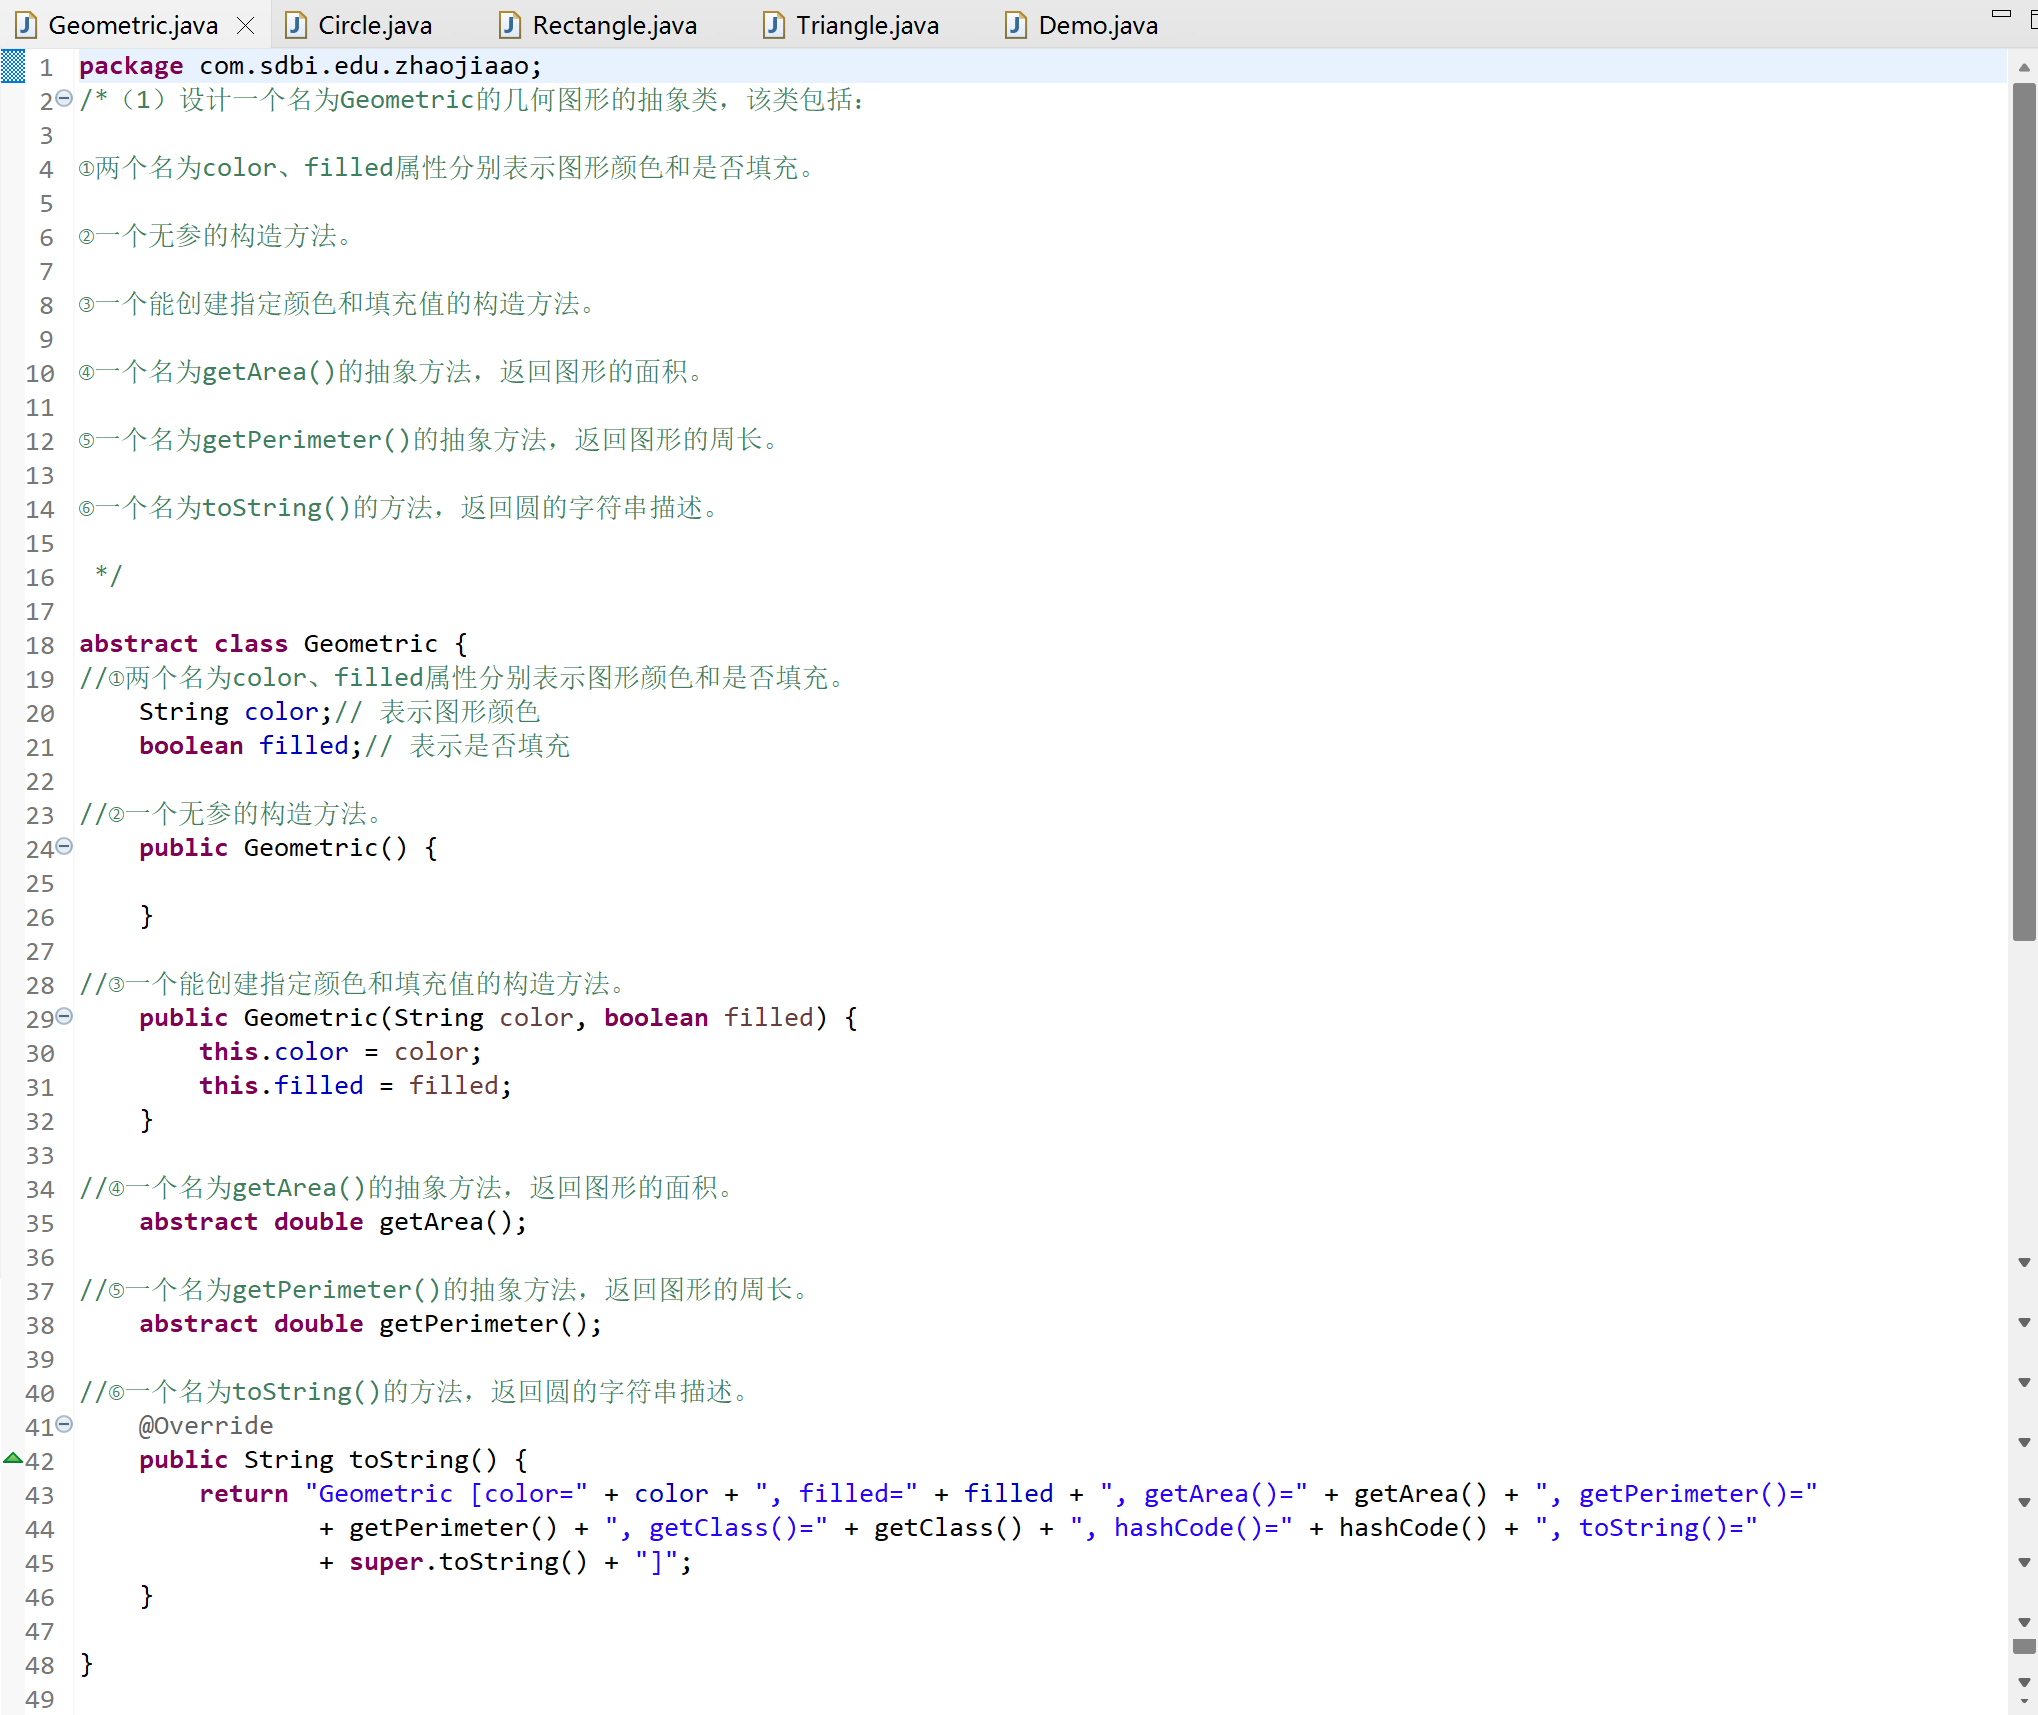Close the Geometric.java editor tab
2038x1715 pixels.
[x=245, y=26]
